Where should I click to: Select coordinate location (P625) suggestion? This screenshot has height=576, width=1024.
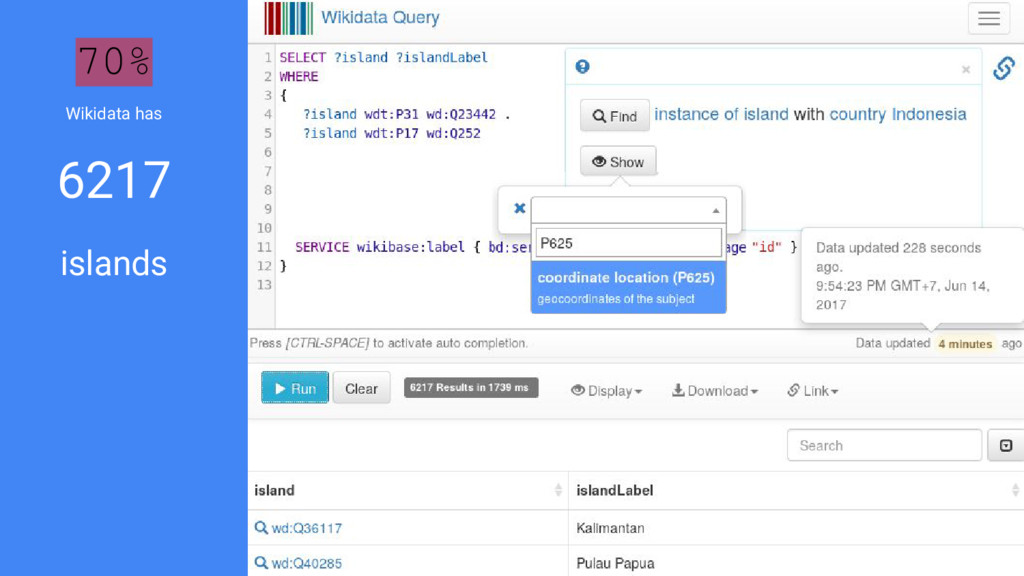(x=628, y=287)
